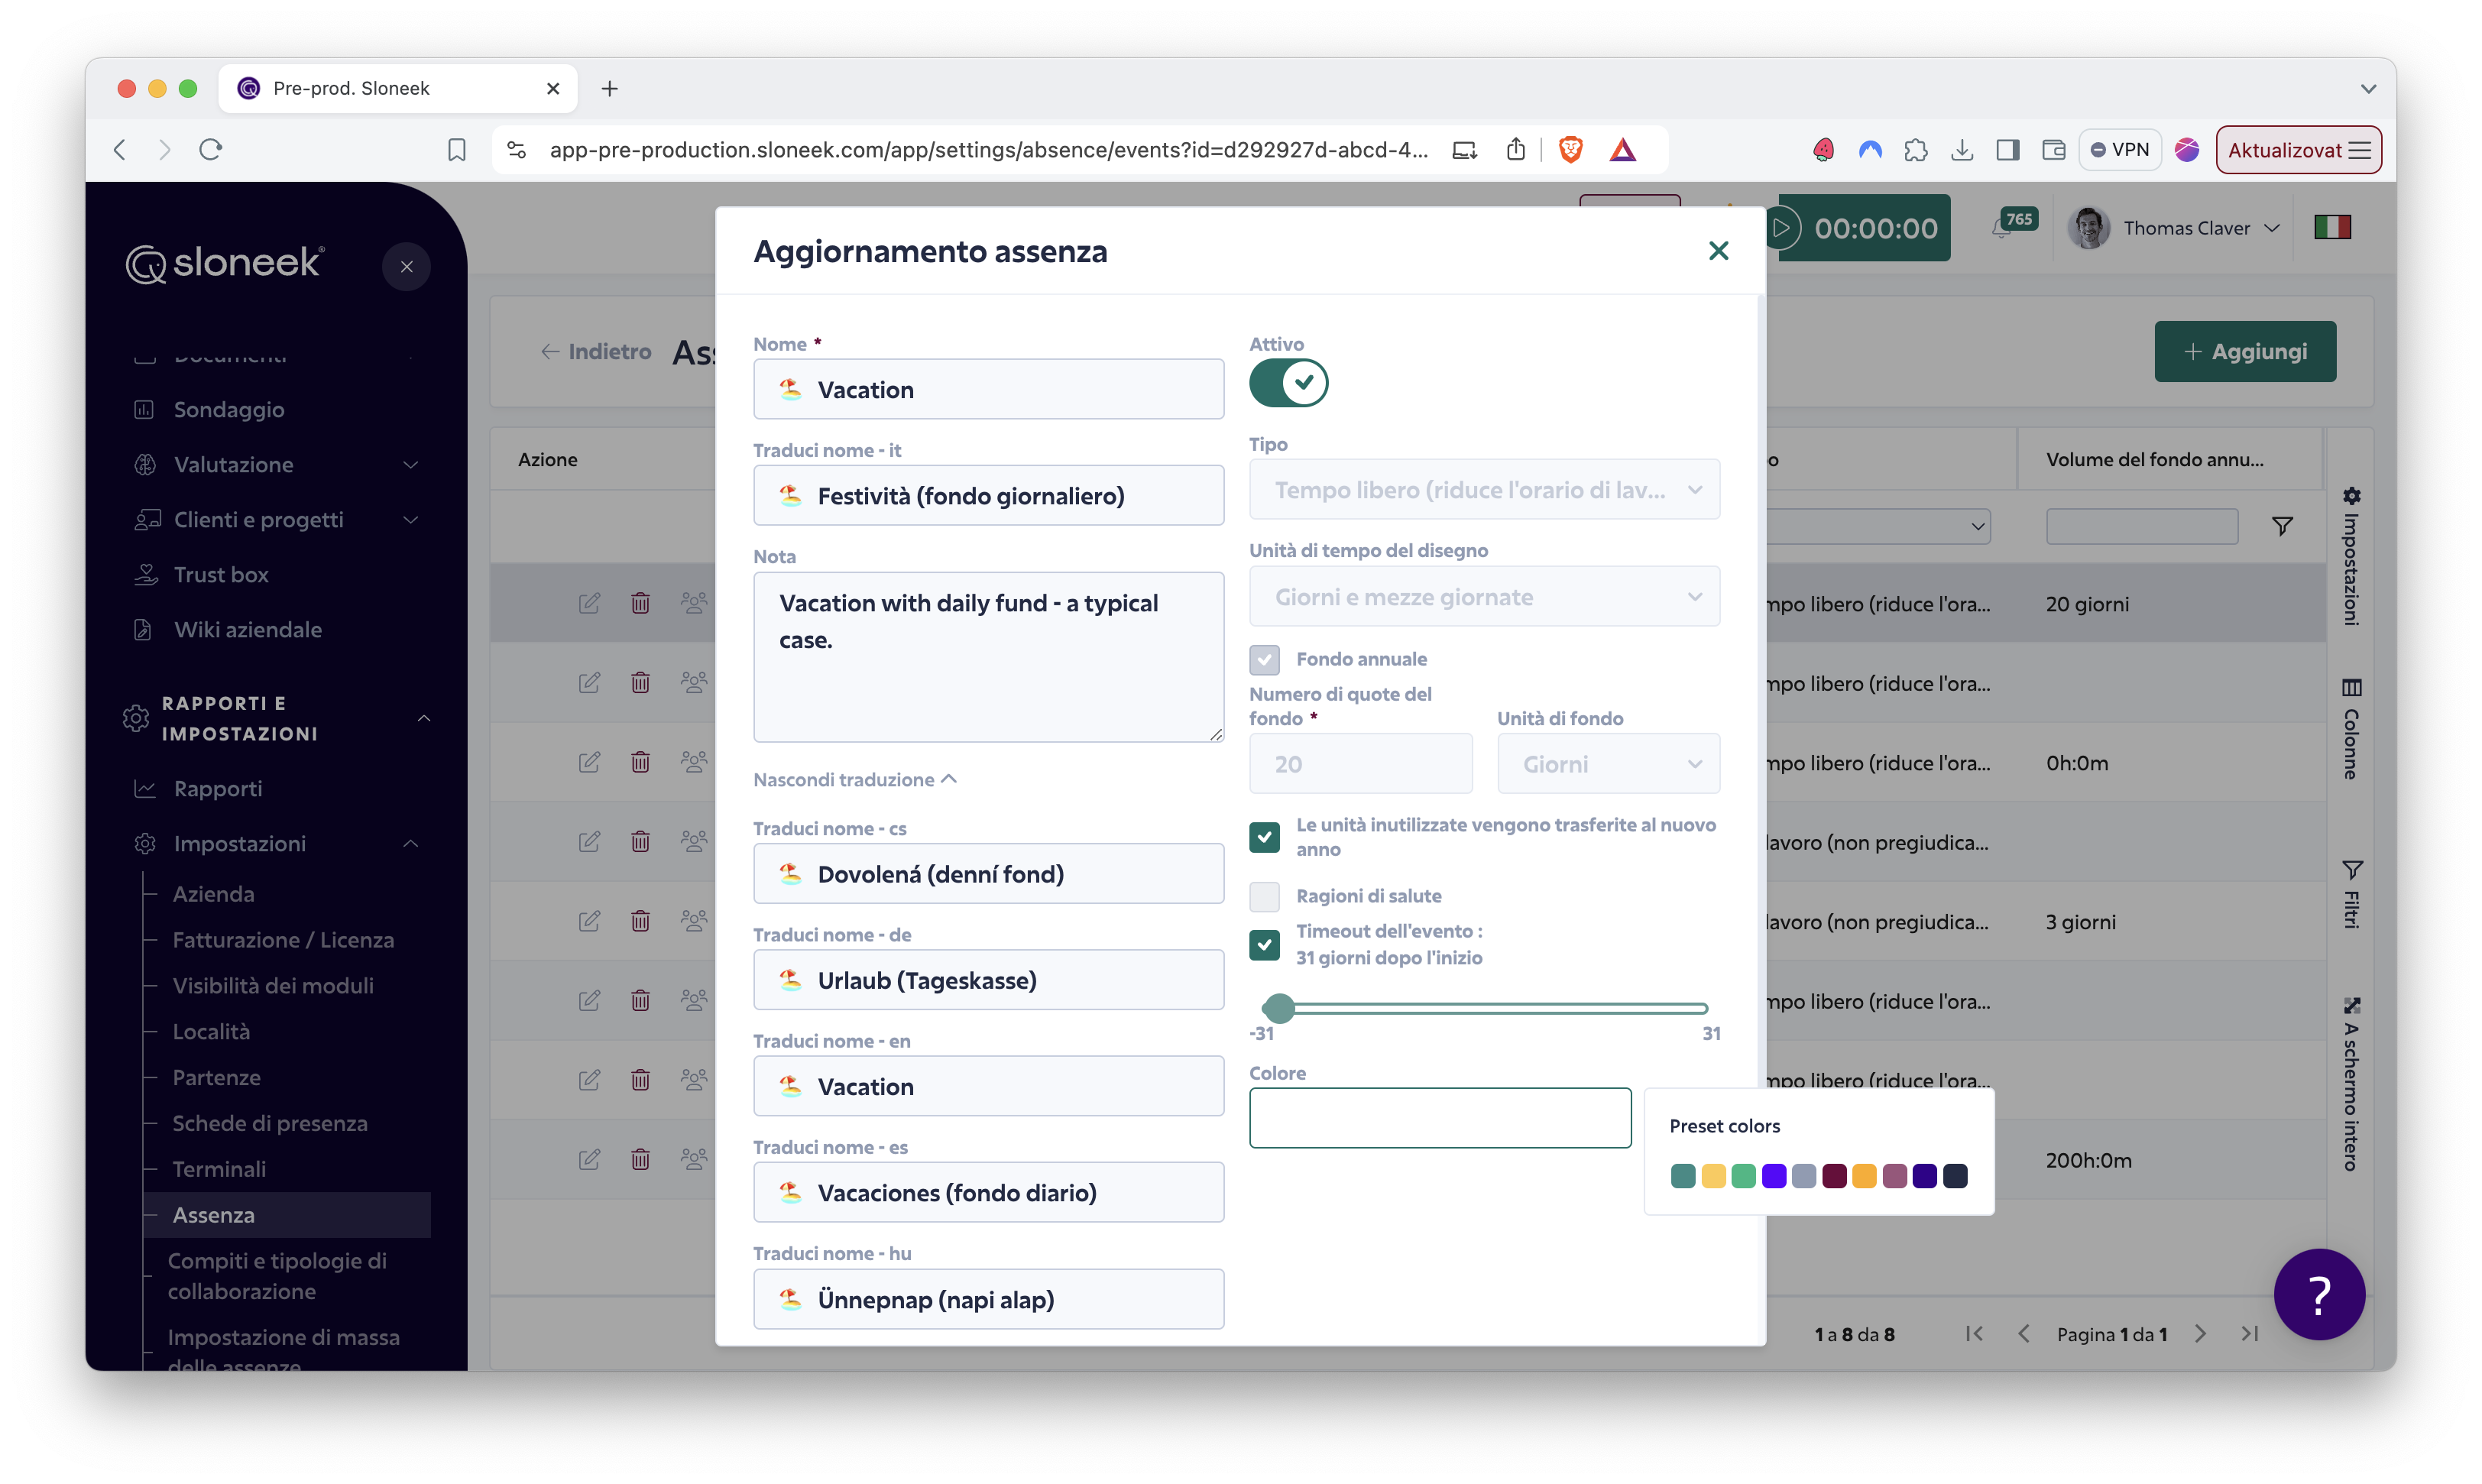Toggle the Fondo annuale checkbox
The height and width of the screenshot is (1484, 2482).
(x=1264, y=659)
